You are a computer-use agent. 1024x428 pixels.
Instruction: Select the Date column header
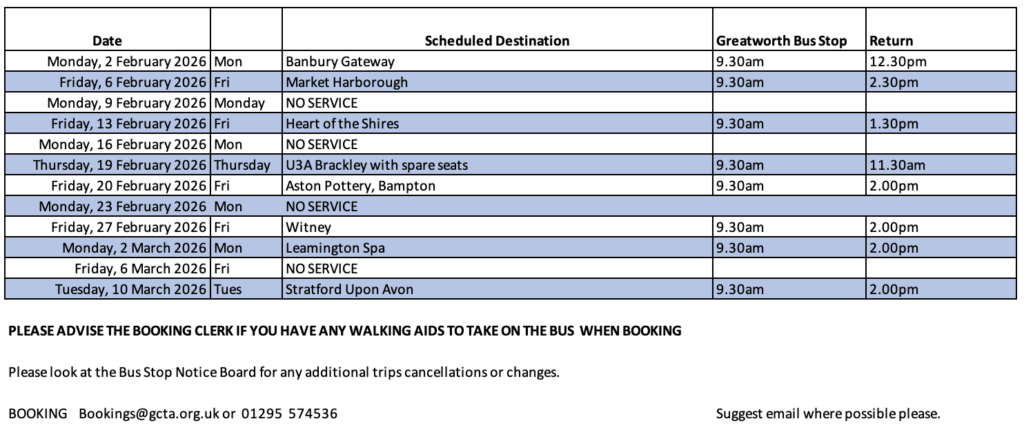(107, 41)
